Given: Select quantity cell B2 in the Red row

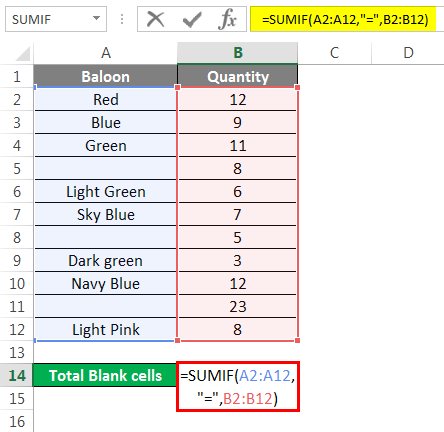Looking at the screenshot, I should (237, 99).
